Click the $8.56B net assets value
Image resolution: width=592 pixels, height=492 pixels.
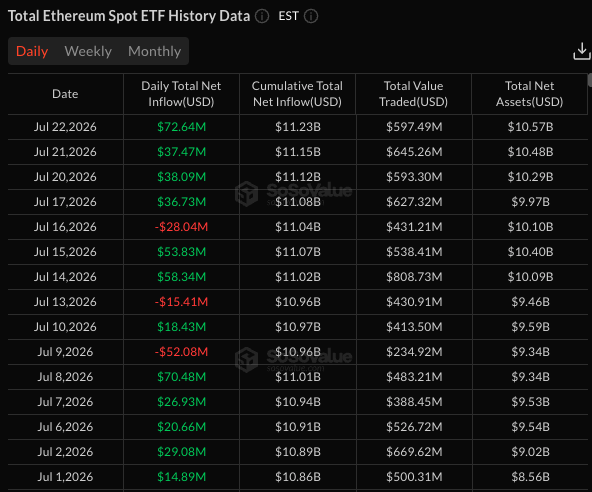click(530, 477)
